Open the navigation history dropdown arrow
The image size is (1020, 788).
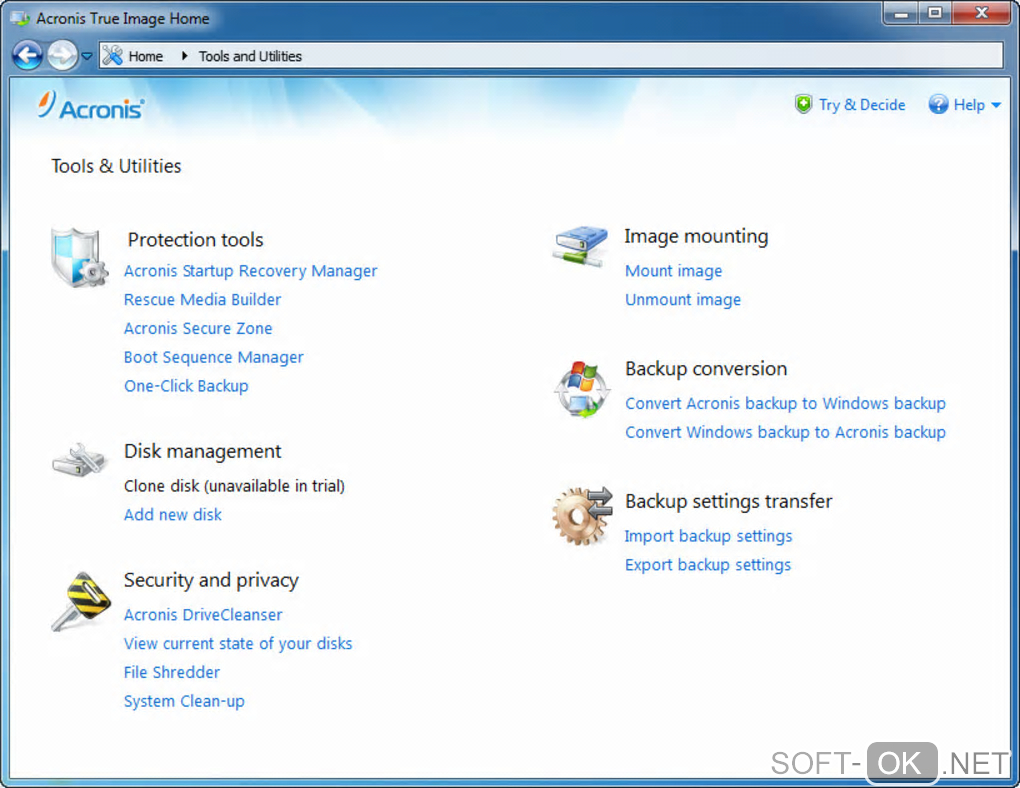[87, 56]
